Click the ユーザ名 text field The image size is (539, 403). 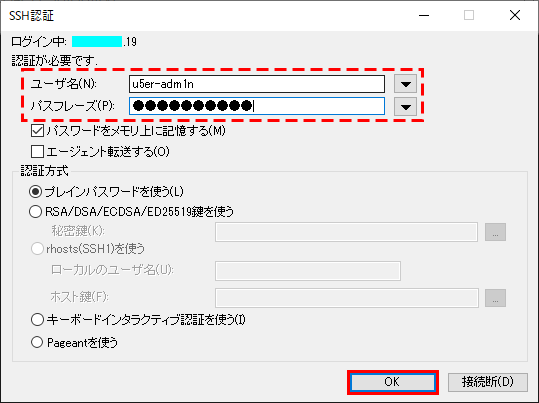pyautogui.click(x=257, y=84)
